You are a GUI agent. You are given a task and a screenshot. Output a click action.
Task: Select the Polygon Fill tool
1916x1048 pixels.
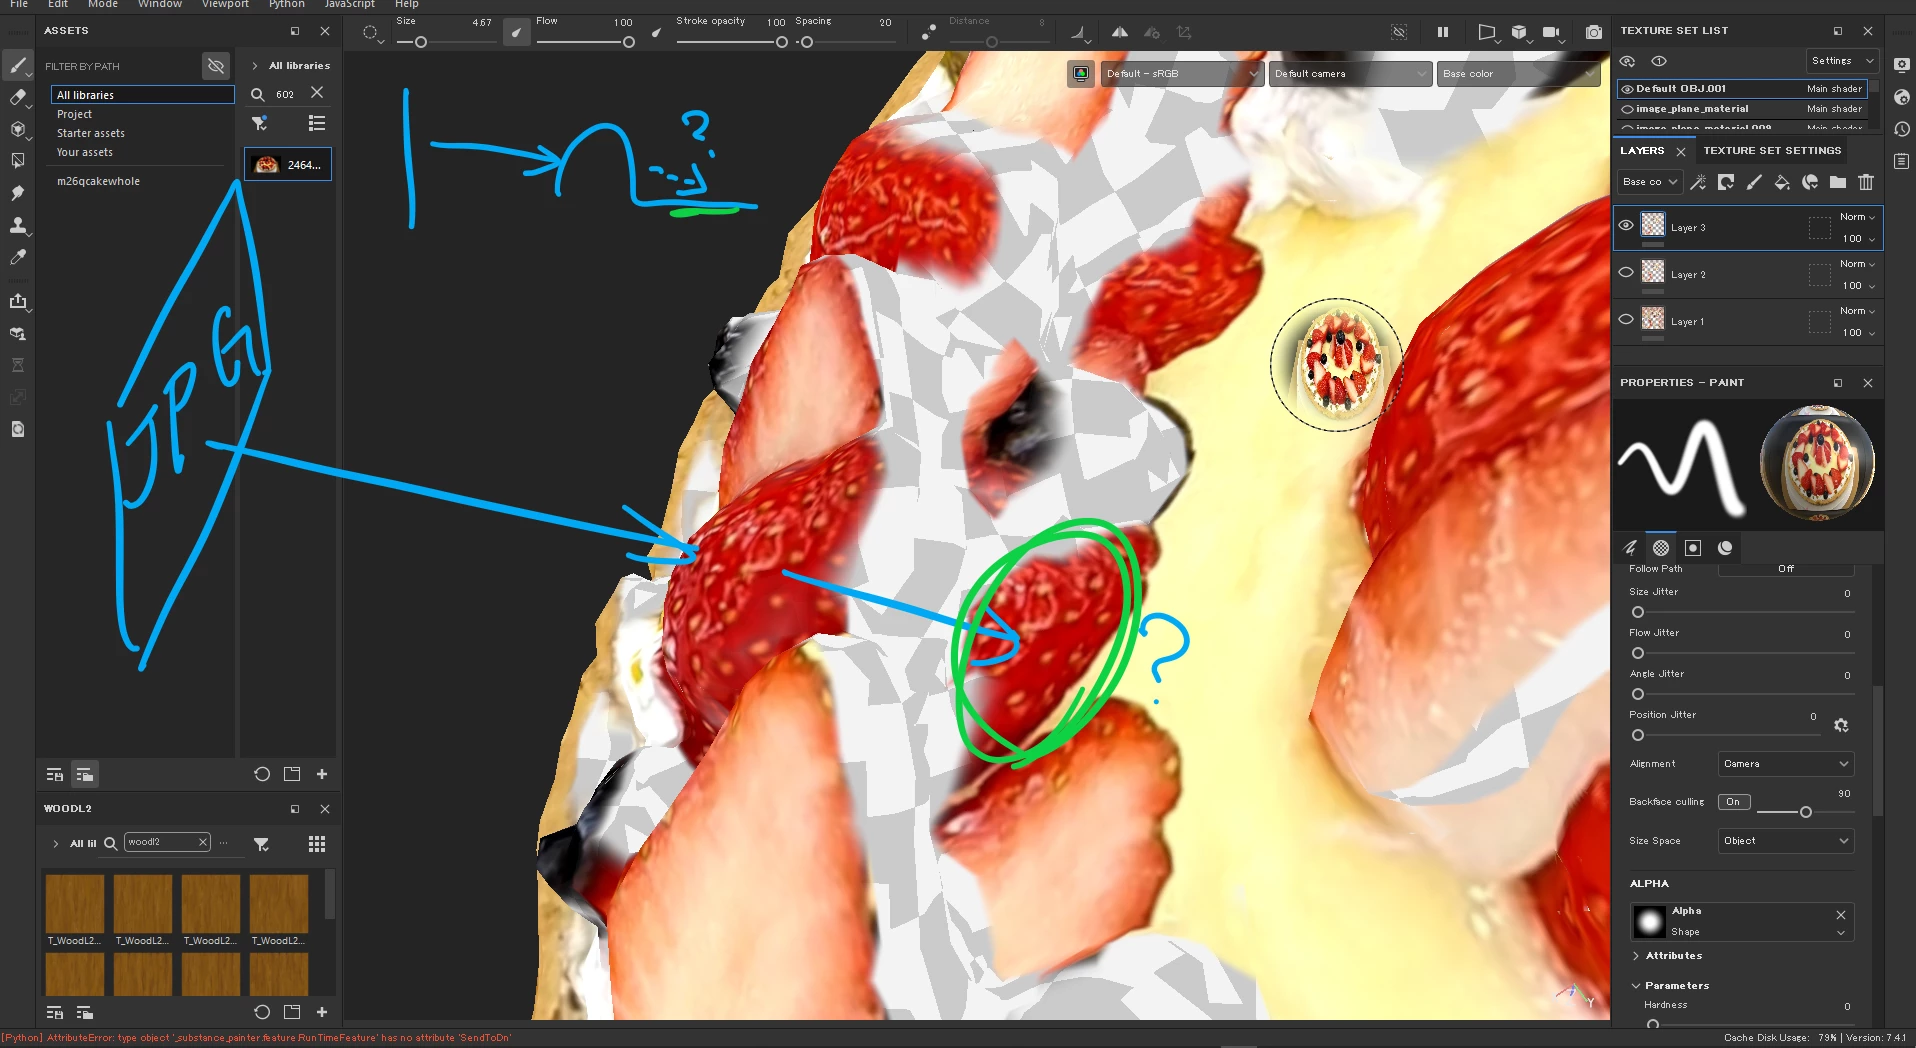[18, 160]
